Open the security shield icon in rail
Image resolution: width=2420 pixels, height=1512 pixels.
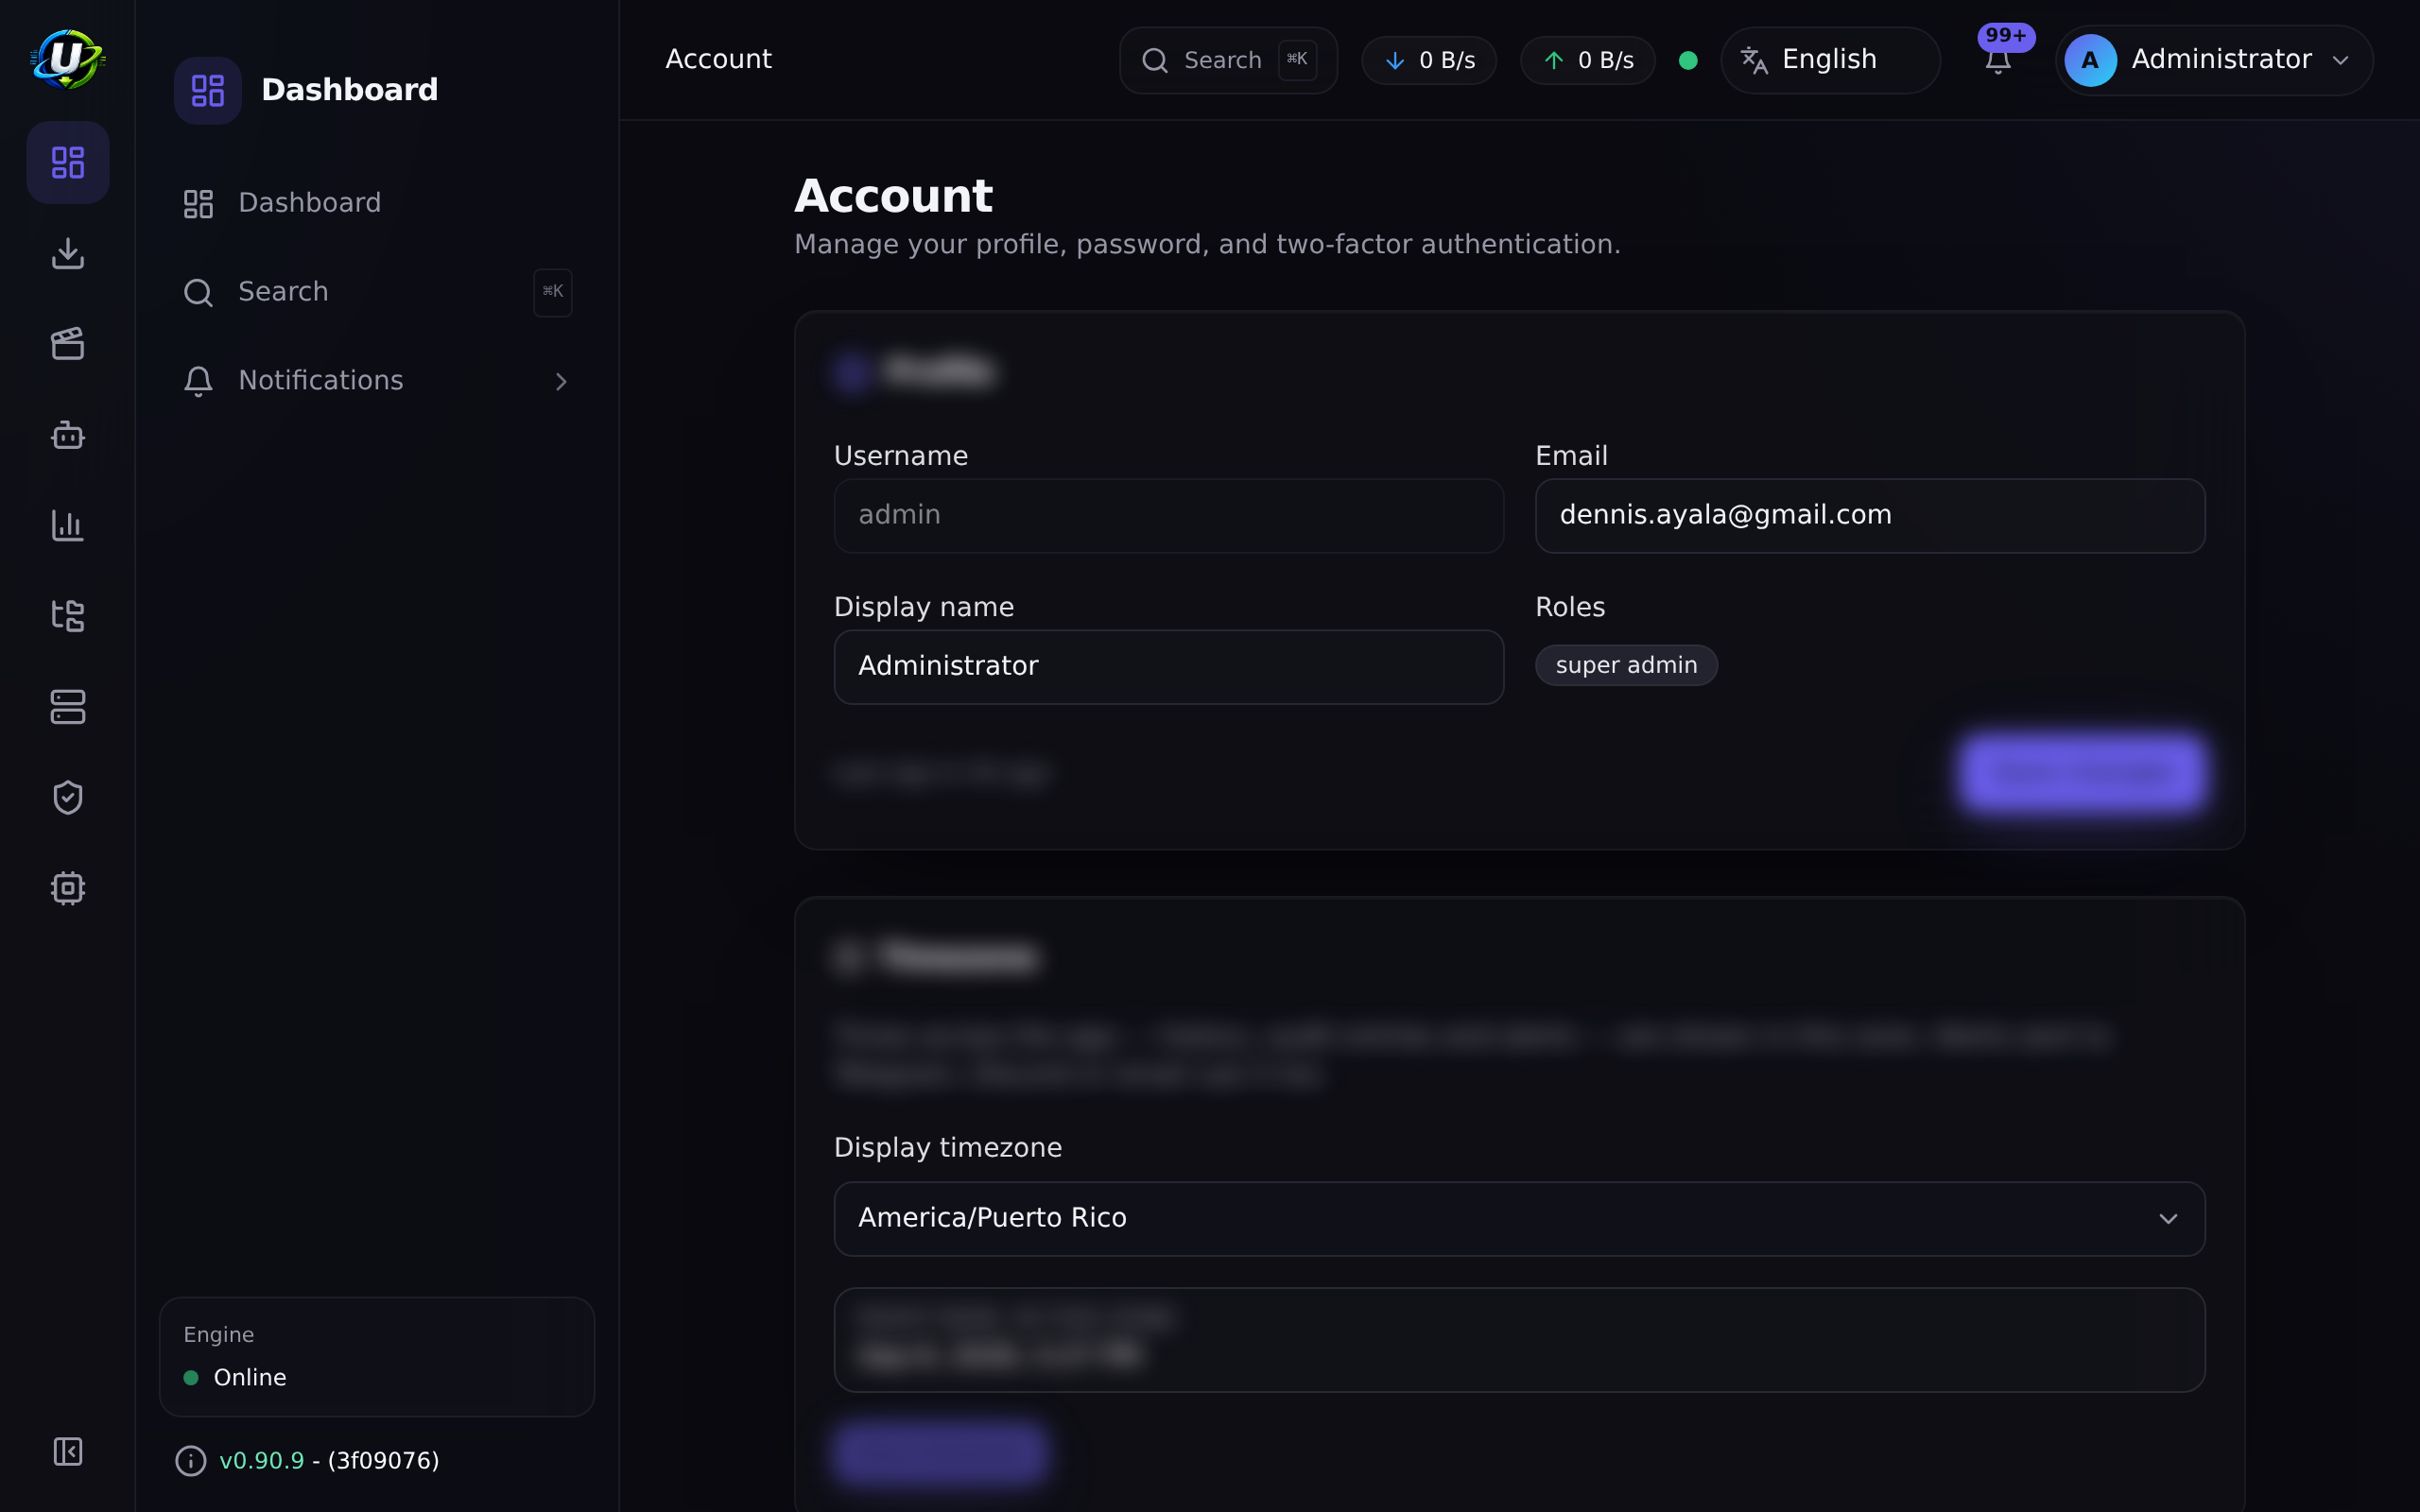[68, 797]
